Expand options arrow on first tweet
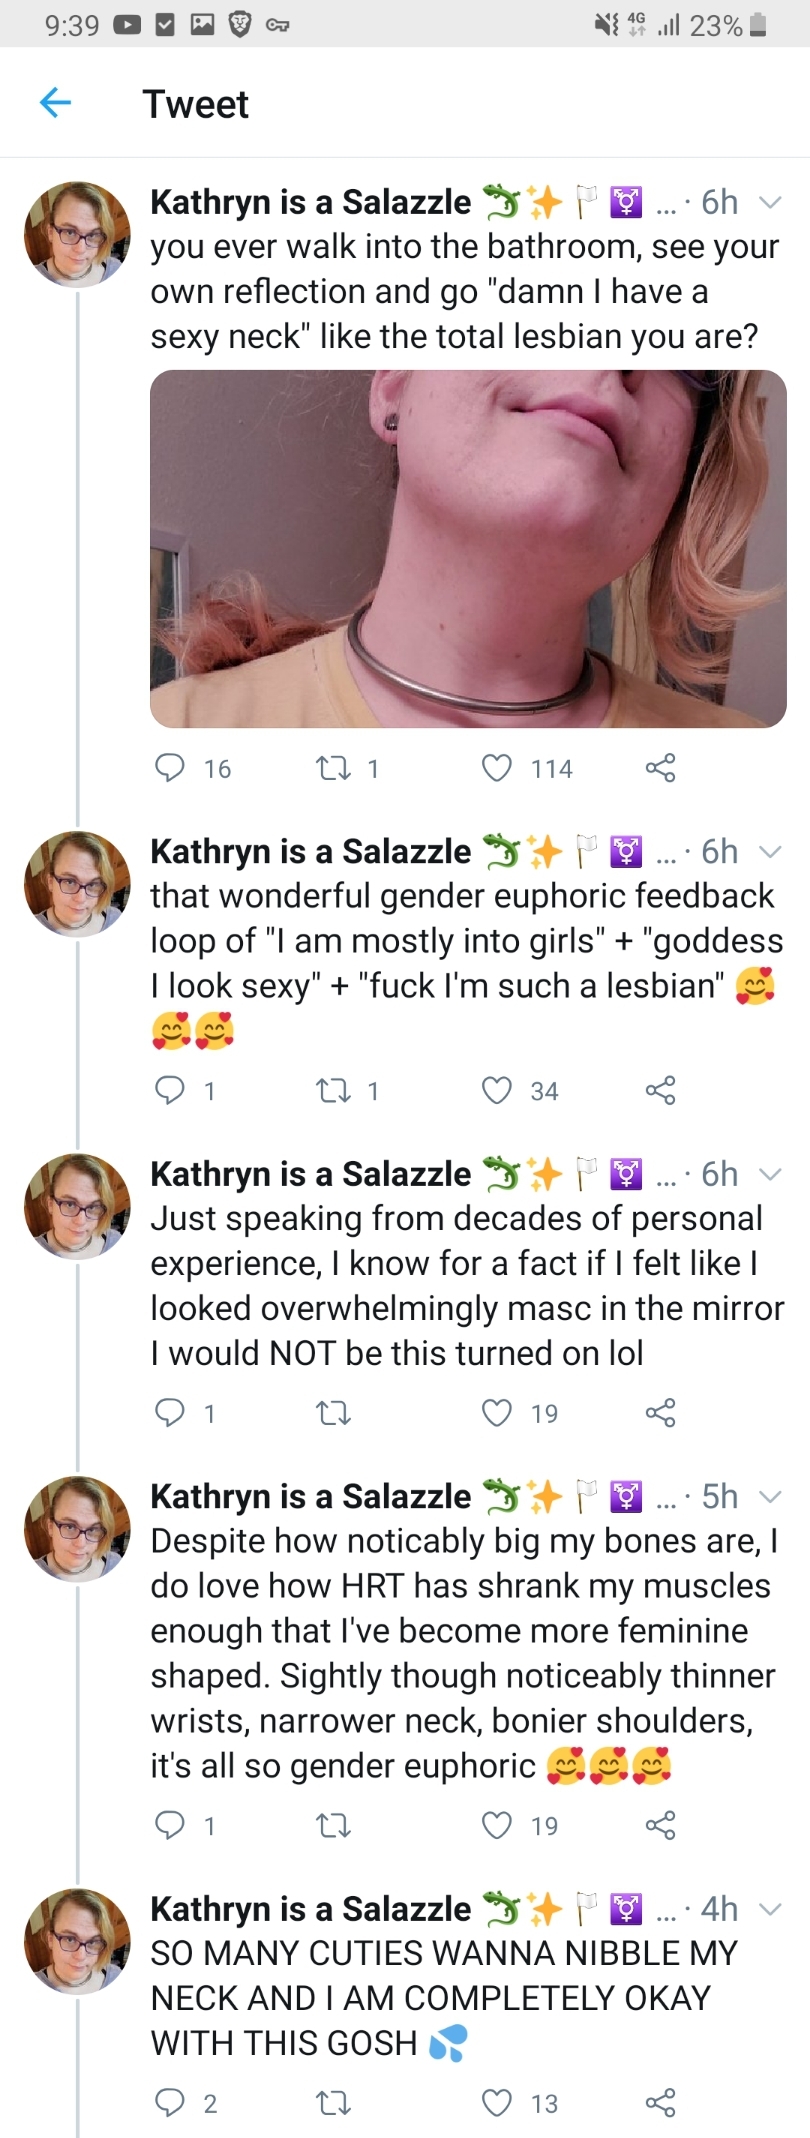Screen dimensions: 810x2138 (770, 202)
